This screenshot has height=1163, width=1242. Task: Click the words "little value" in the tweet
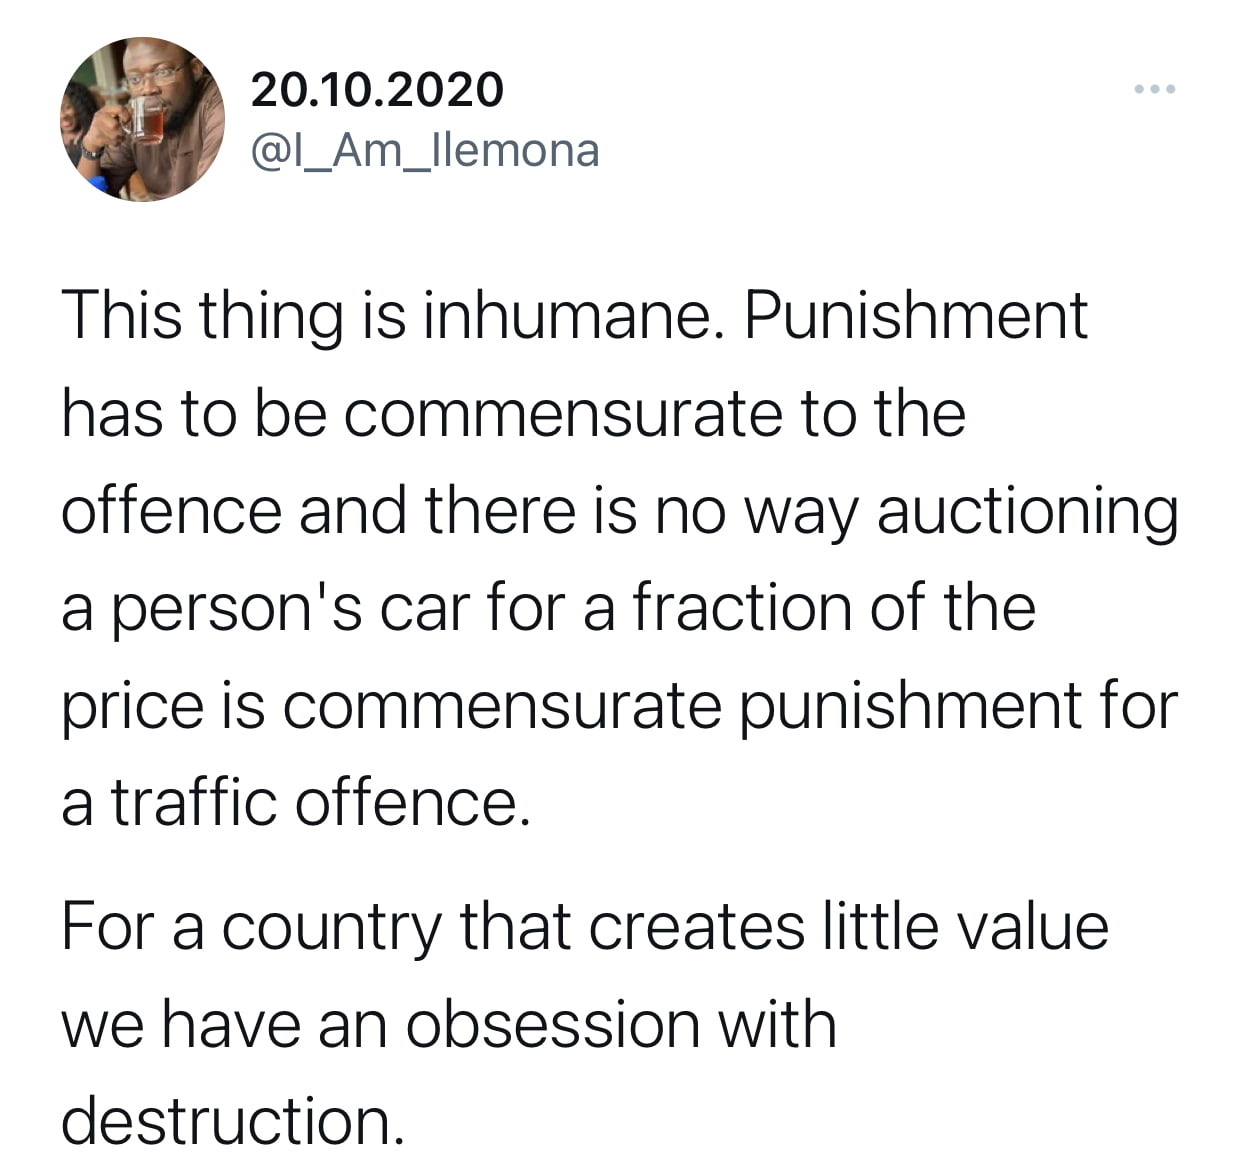966,926
